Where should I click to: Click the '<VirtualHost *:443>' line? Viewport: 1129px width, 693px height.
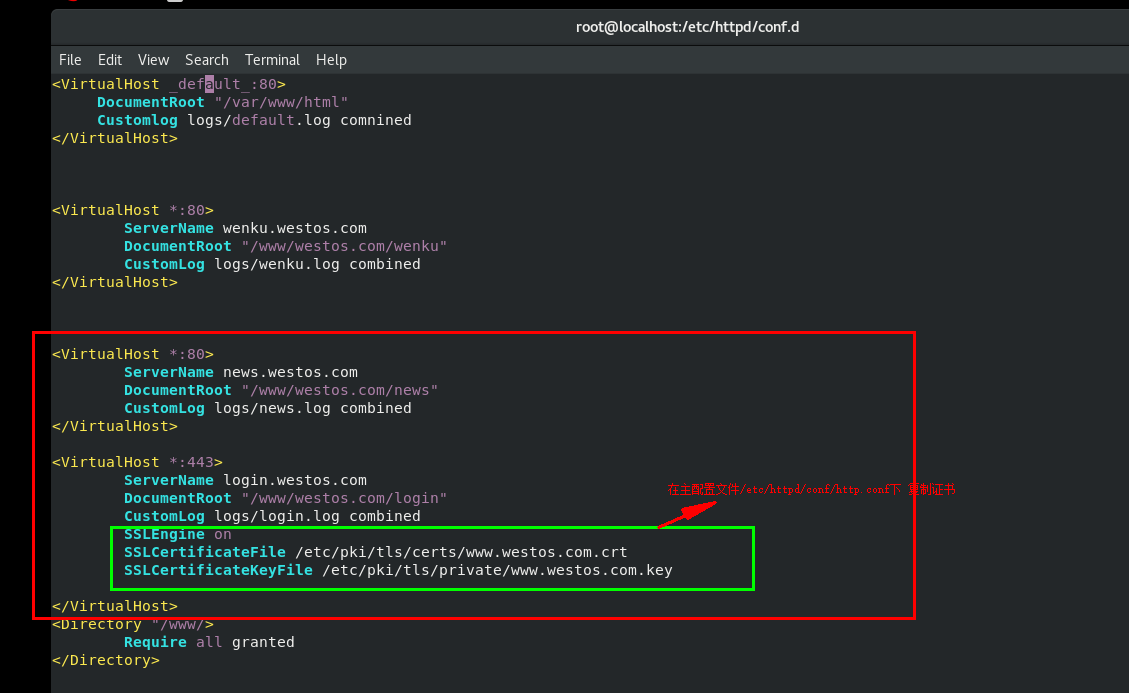[x=138, y=462]
